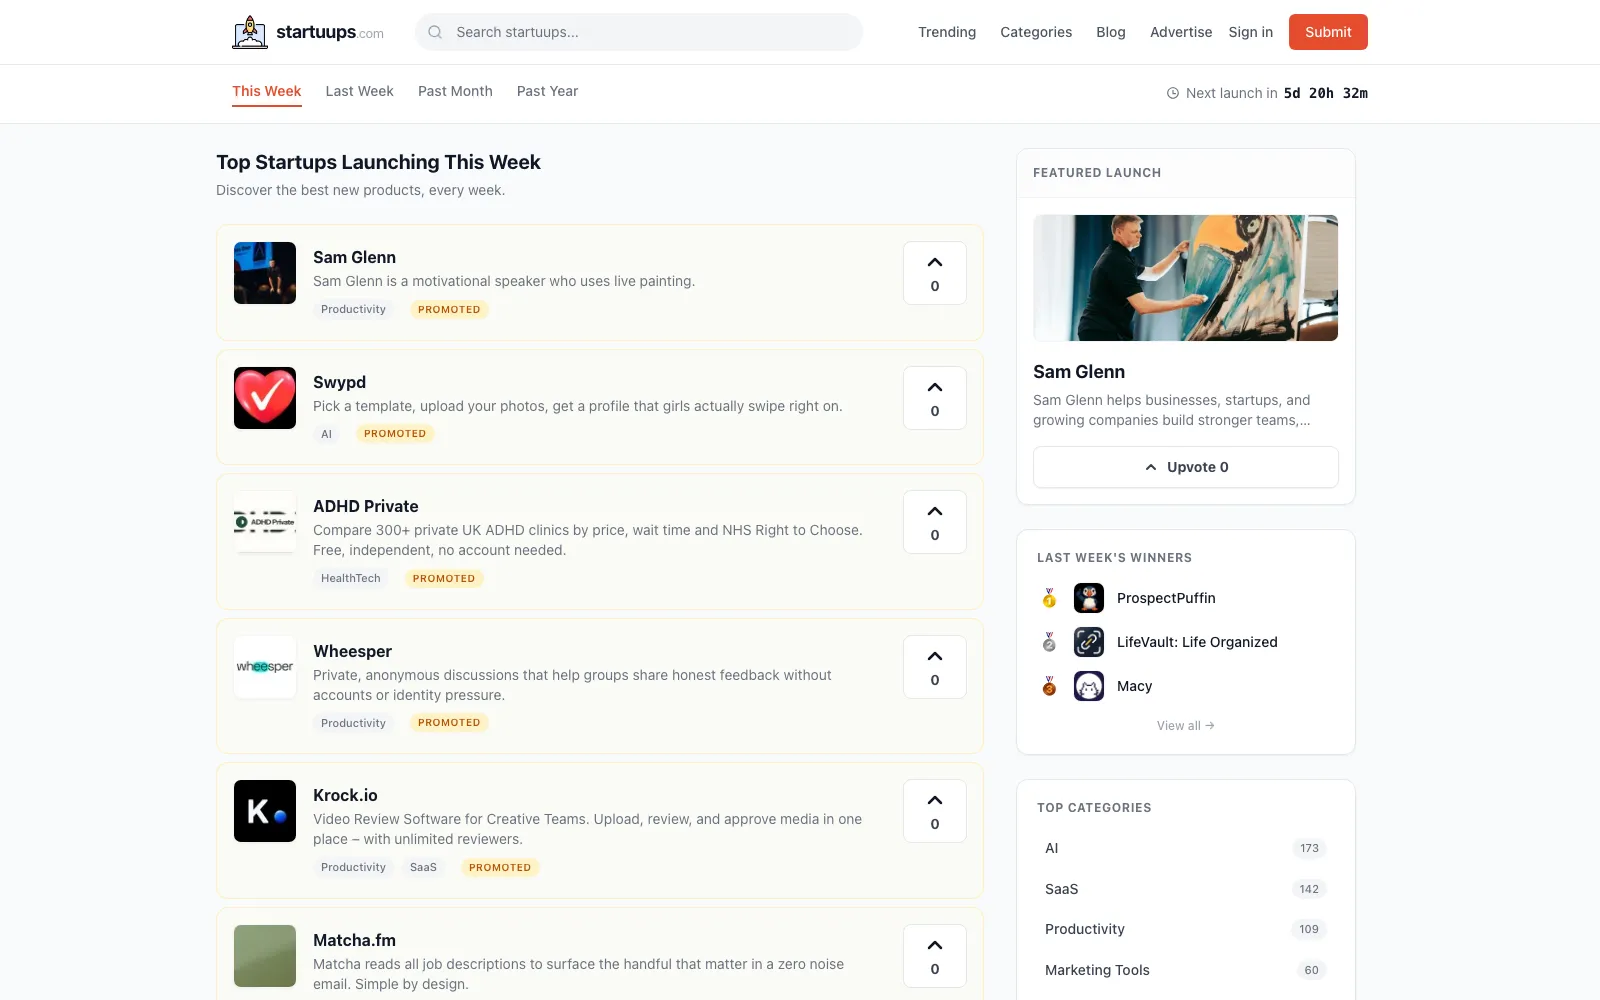Open the ADHD Private listing title

click(366, 506)
